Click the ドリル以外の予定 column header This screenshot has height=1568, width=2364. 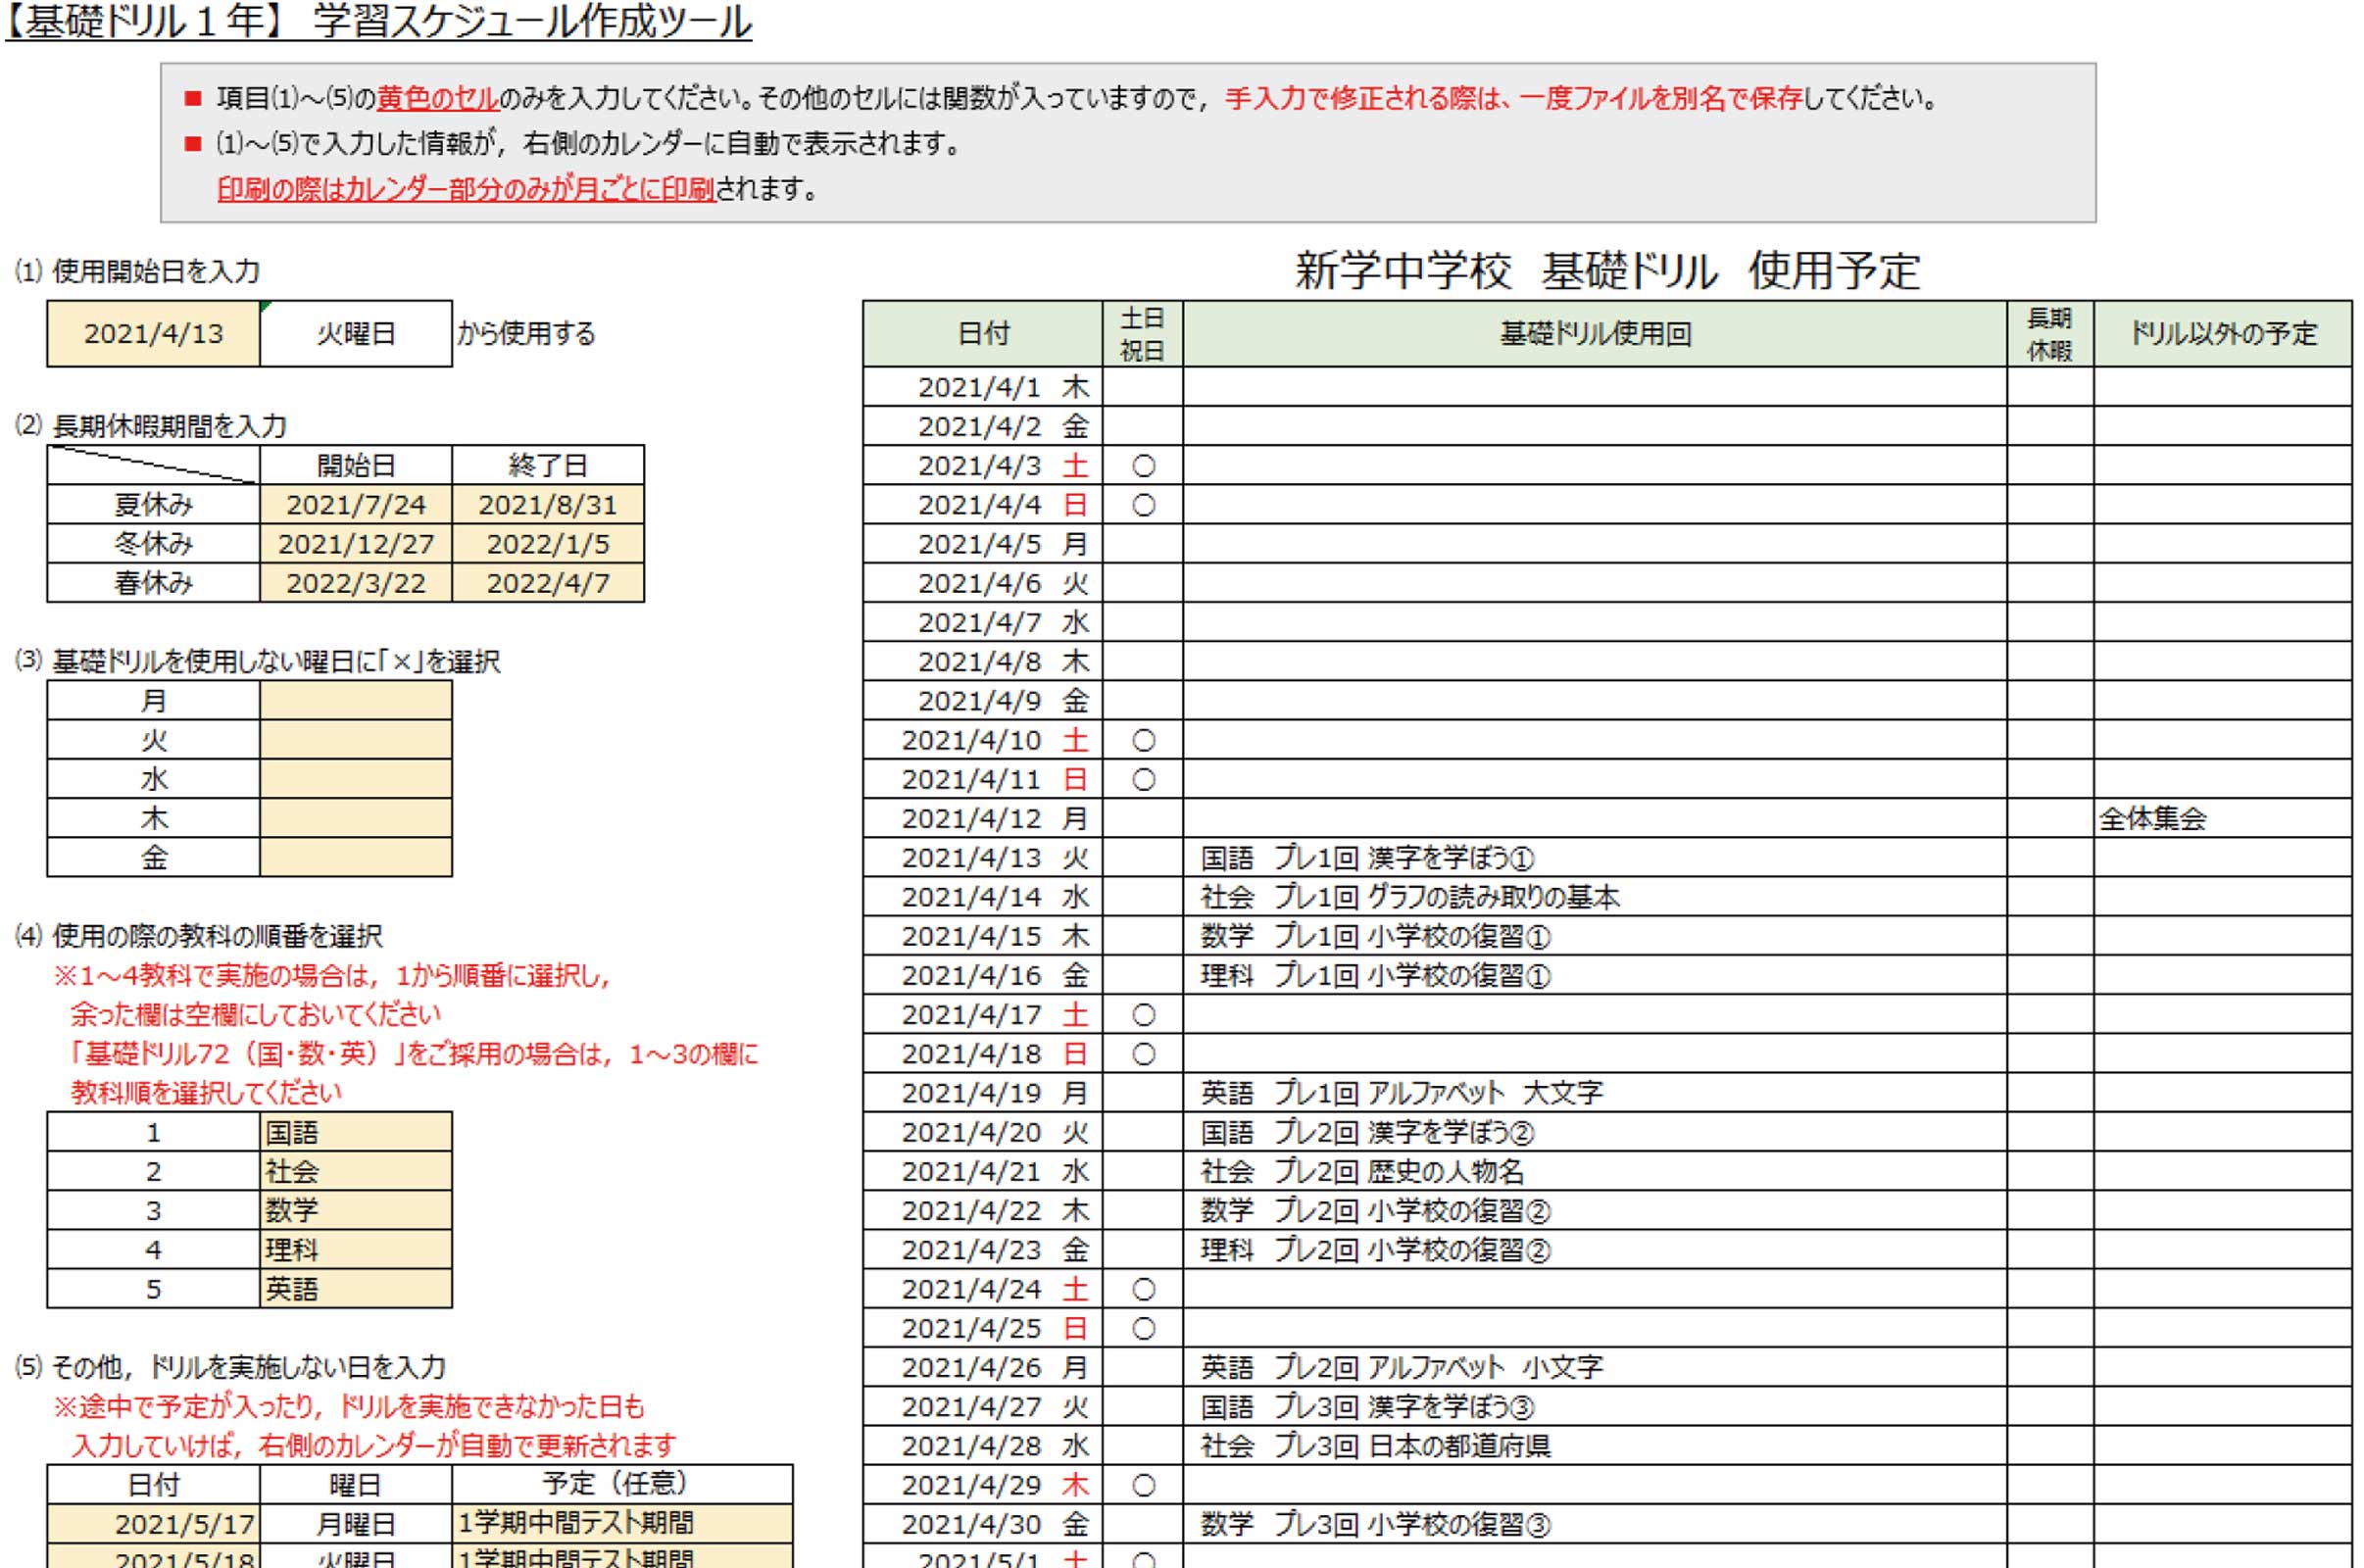(x=2223, y=333)
